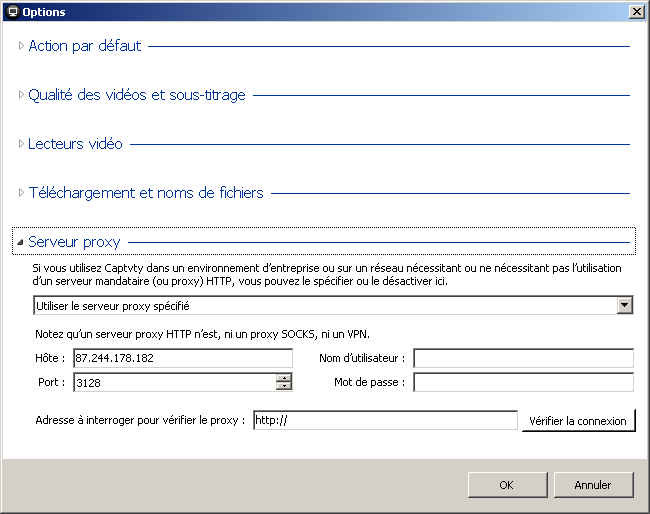Confirm settings with OK button

pos(507,485)
